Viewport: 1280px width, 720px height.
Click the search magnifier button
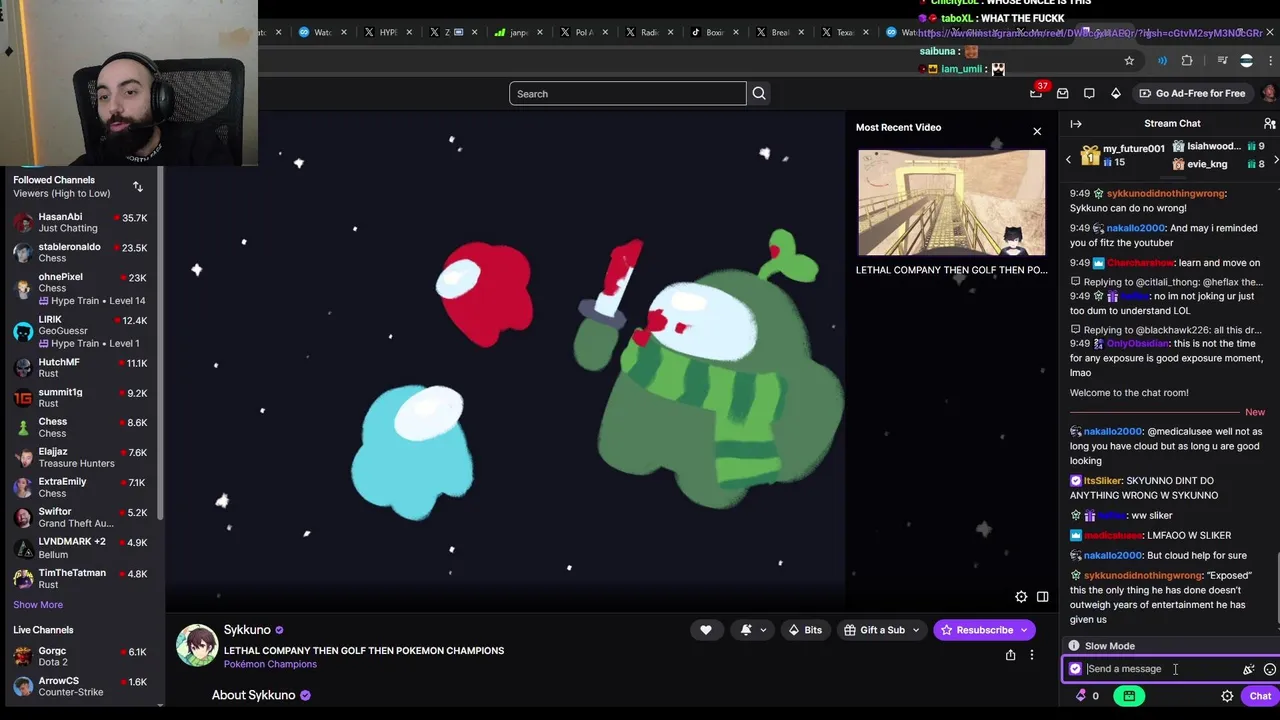tap(759, 94)
